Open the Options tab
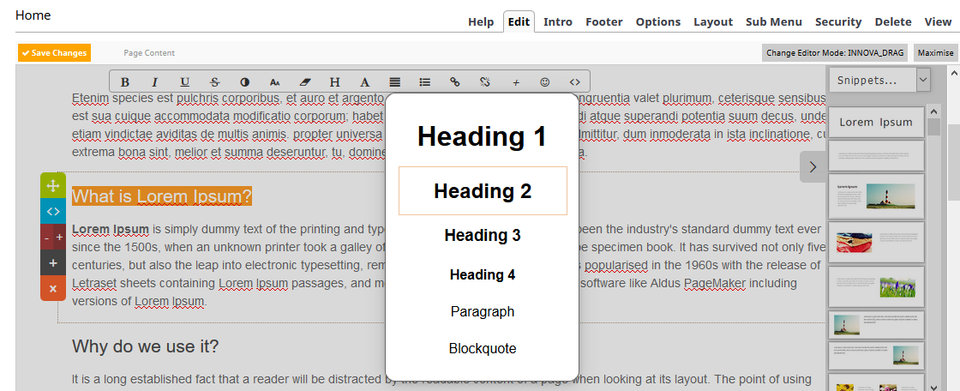 [x=658, y=22]
